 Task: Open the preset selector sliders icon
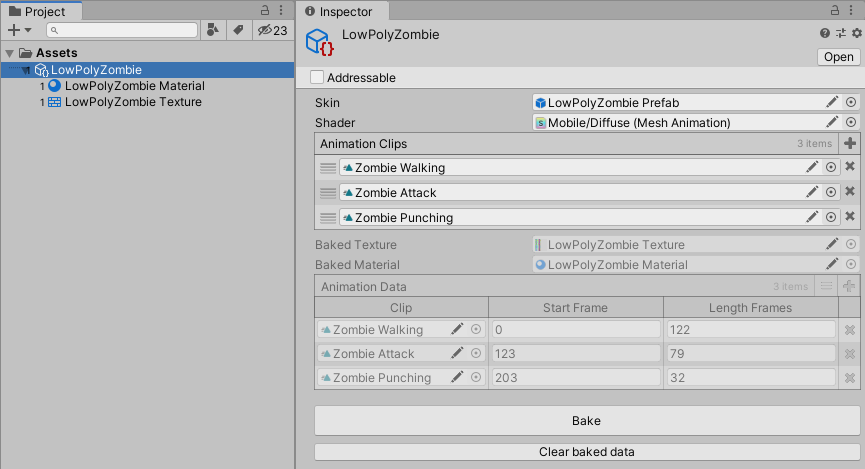pos(841,33)
